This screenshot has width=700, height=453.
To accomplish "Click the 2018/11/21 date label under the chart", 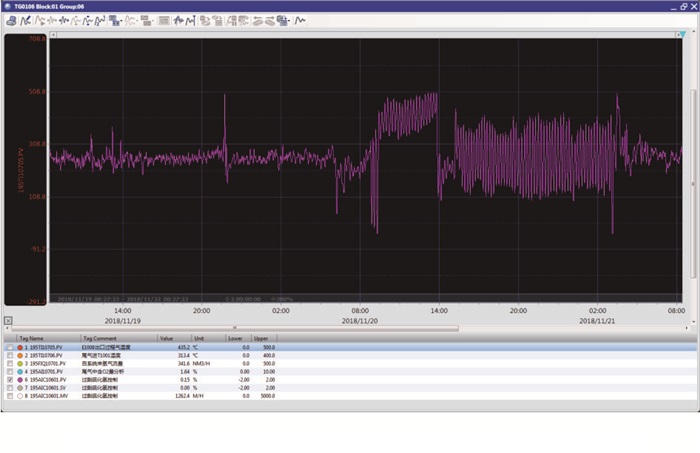I will pos(597,321).
